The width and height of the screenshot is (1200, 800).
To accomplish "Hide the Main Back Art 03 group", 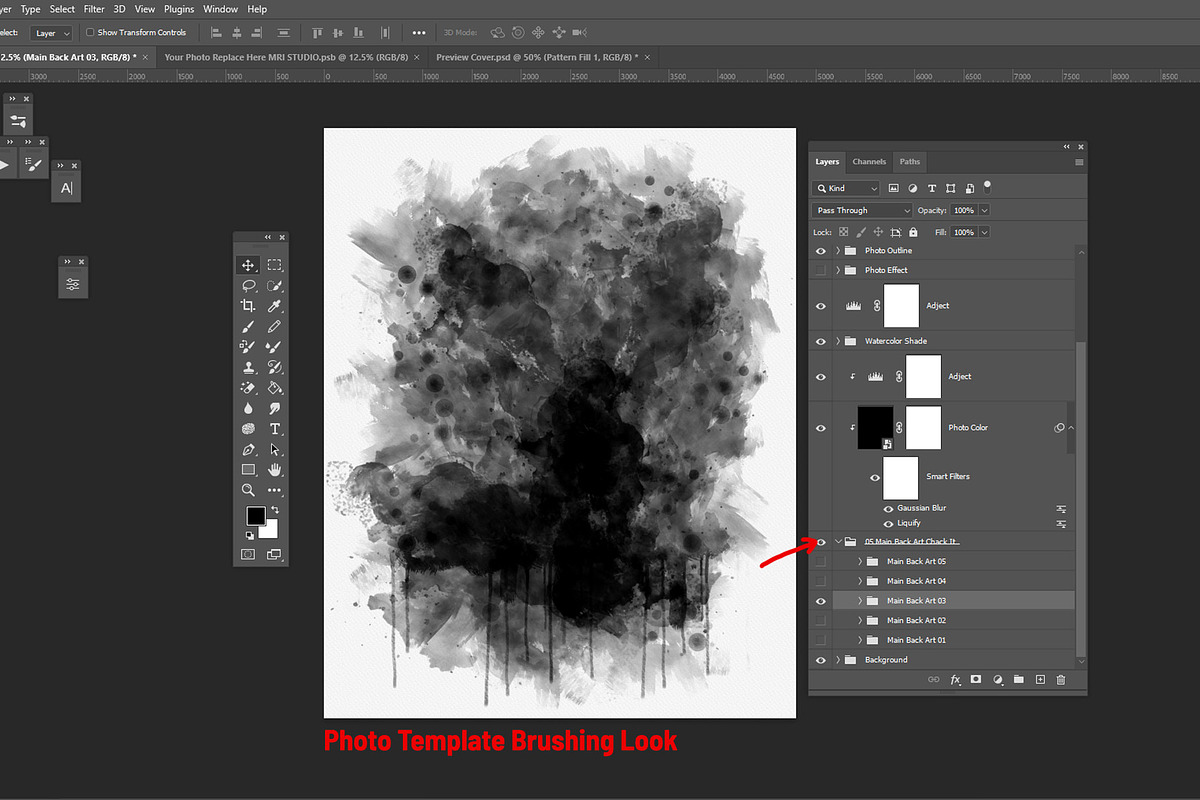I will (821, 601).
